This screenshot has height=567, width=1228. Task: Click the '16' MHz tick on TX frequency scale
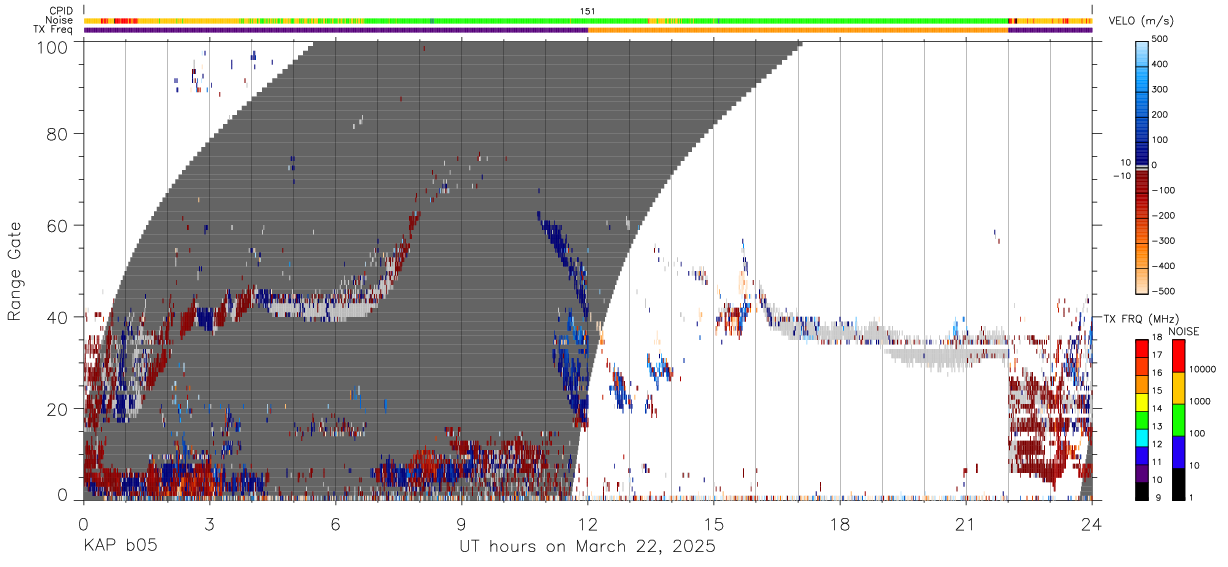[1158, 373]
